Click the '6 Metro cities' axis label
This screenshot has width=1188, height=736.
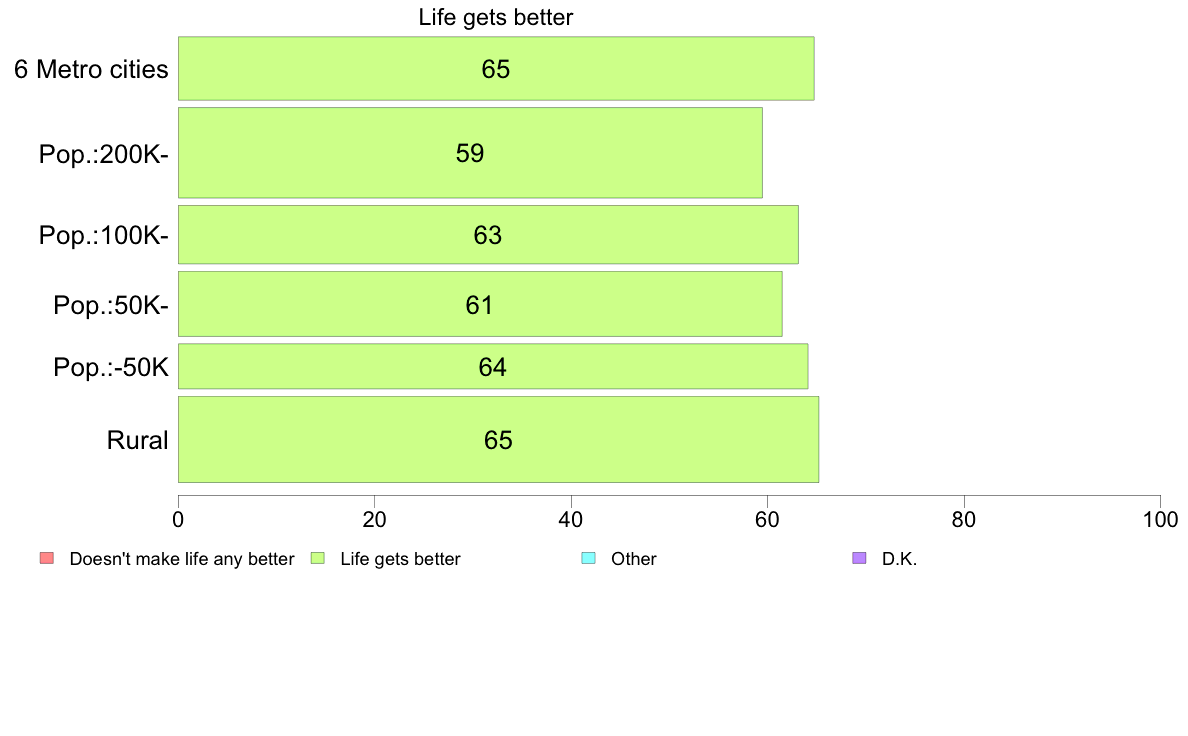coord(91,70)
